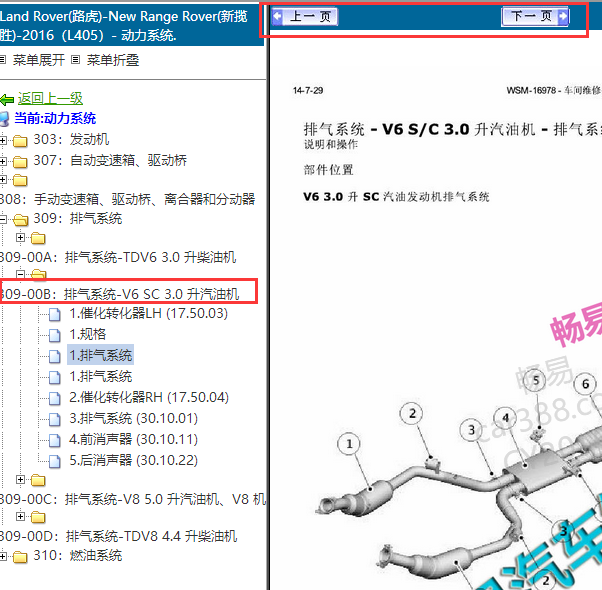Click document icon of 5.后消声器

pos(55,461)
